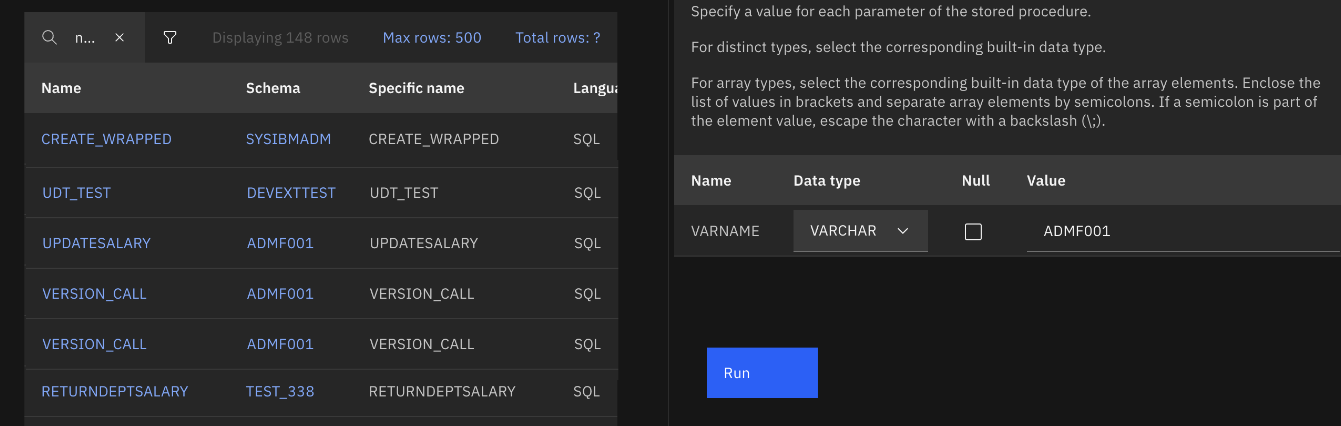Screen dimensions: 1341x426
Task: Open the CREATE_WRAPPED procedure link
Action: point(106,139)
